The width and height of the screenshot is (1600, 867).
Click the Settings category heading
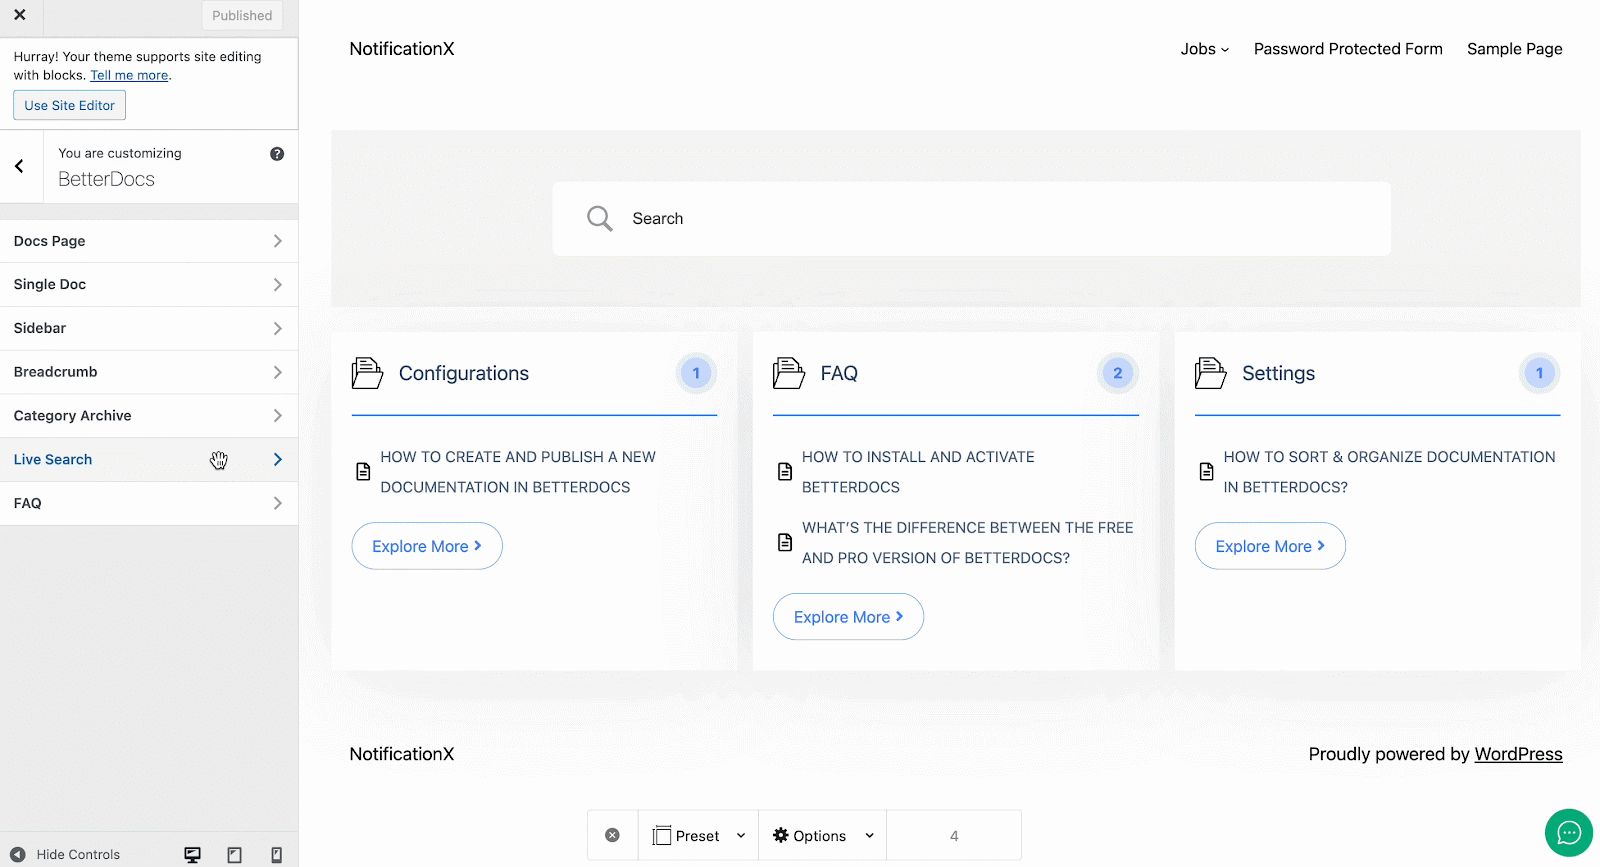click(1278, 373)
